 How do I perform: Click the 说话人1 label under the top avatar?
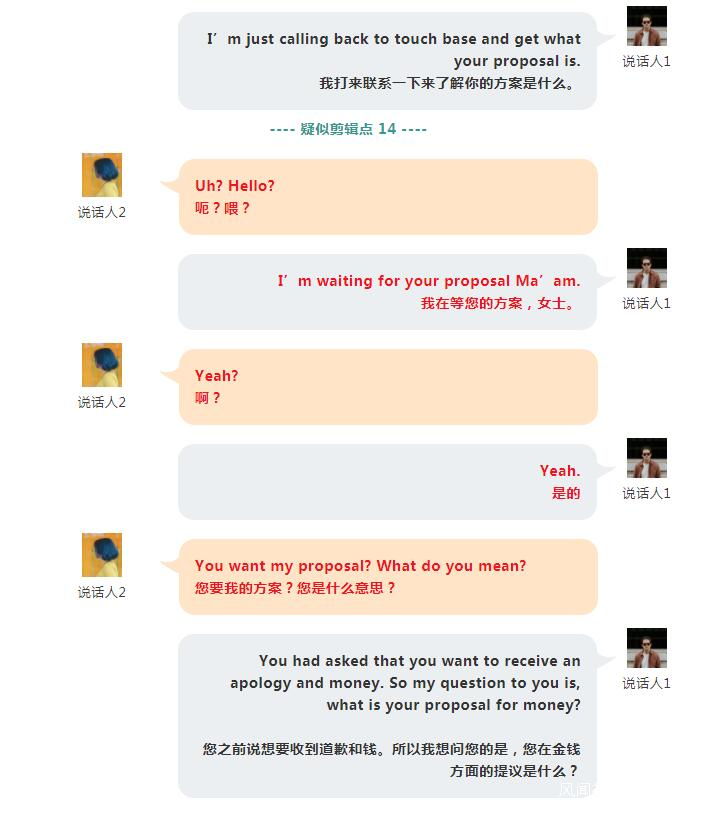tap(646, 61)
